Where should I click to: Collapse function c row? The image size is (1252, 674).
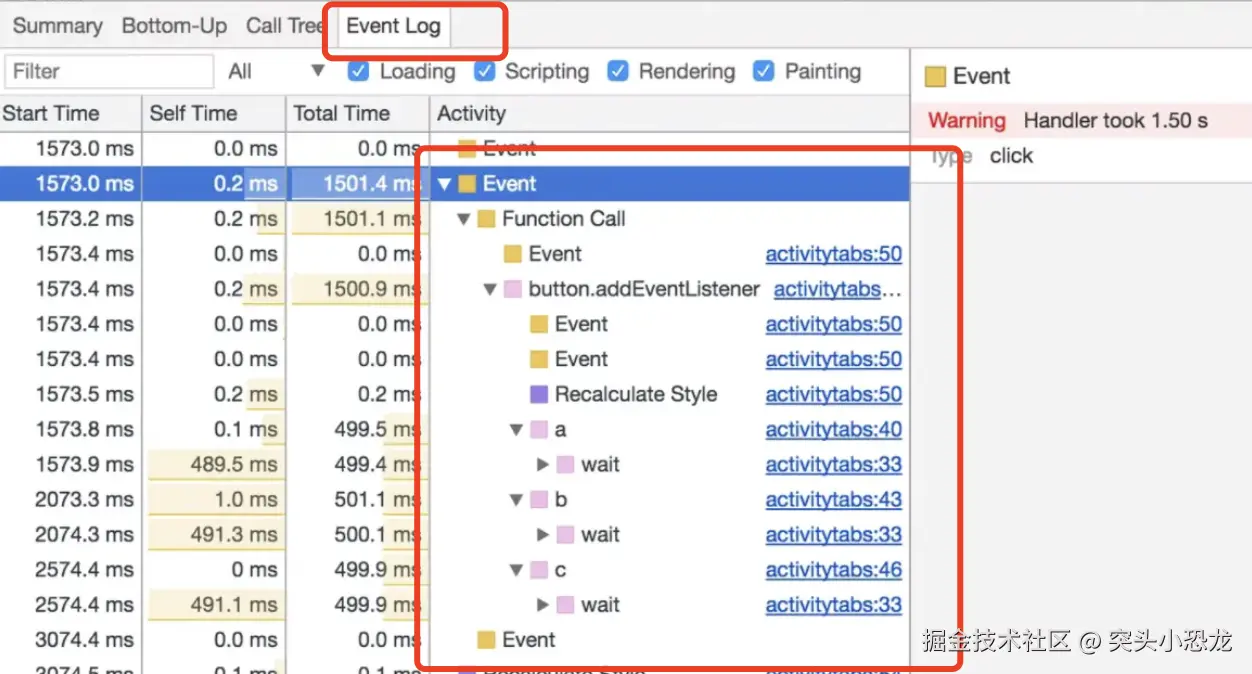[x=516, y=570]
